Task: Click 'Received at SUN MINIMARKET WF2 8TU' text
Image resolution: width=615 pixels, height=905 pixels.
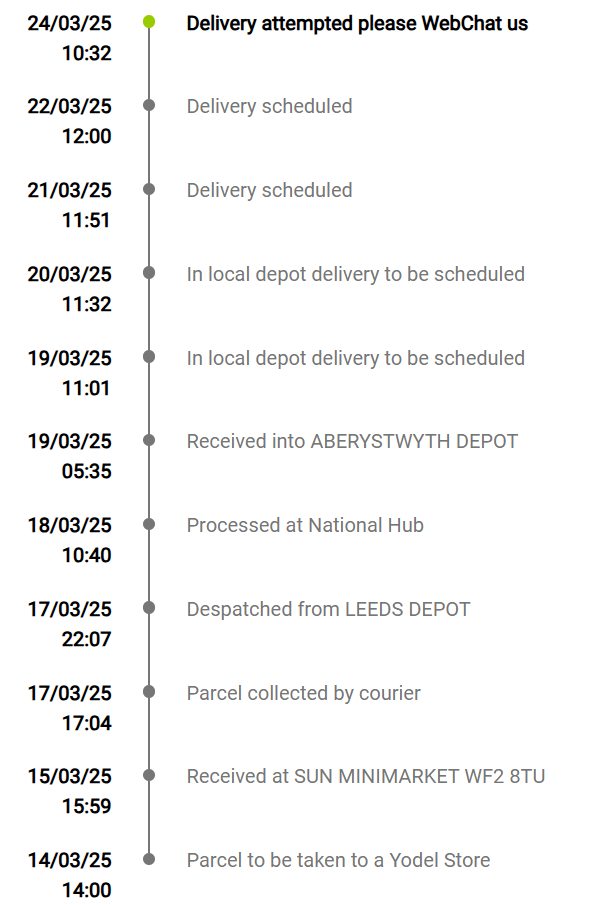Action: 366,776
